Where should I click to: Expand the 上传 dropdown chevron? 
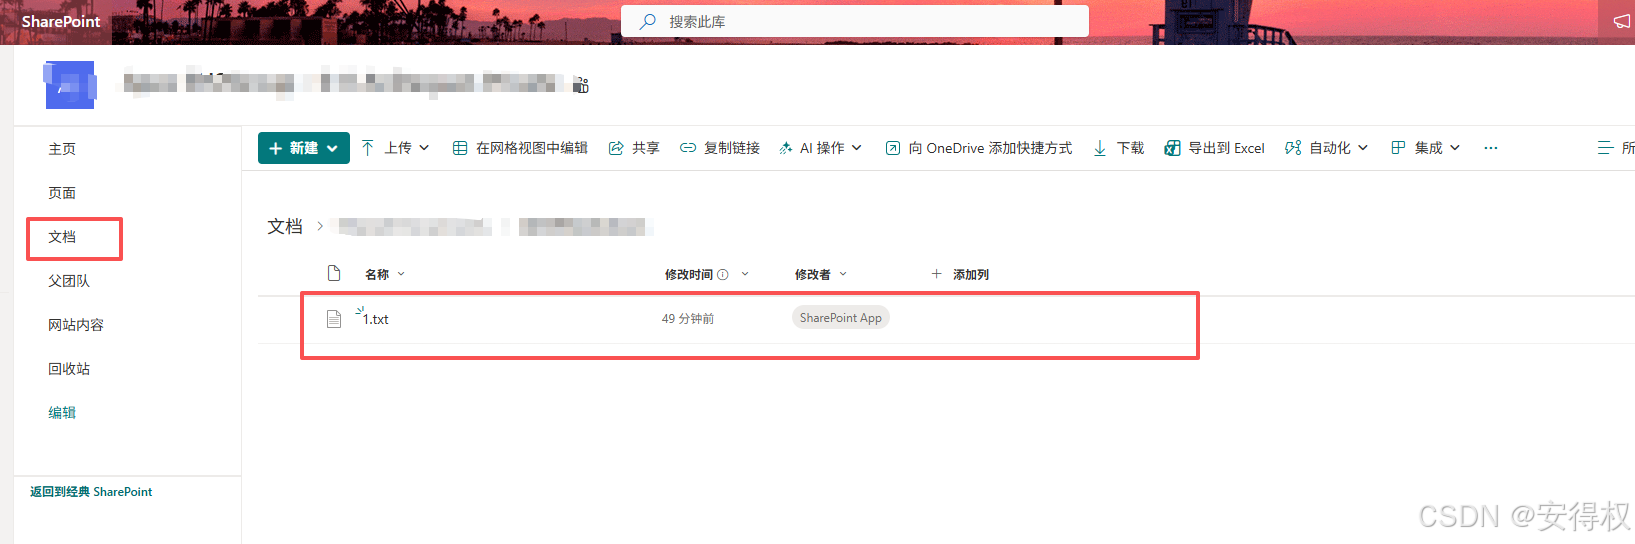(x=424, y=148)
